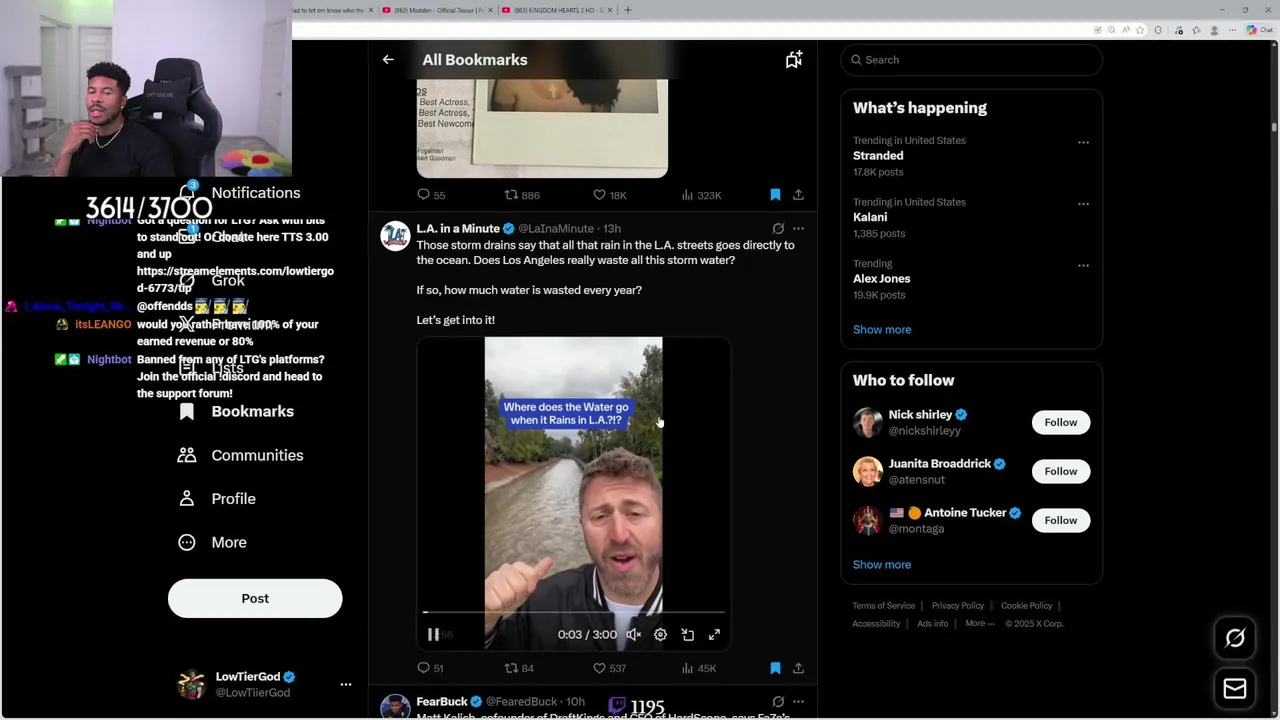Pause the L.A. storm water video
The width and height of the screenshot is (1280, 720).
pyautogui.click(x=433, y=635)
